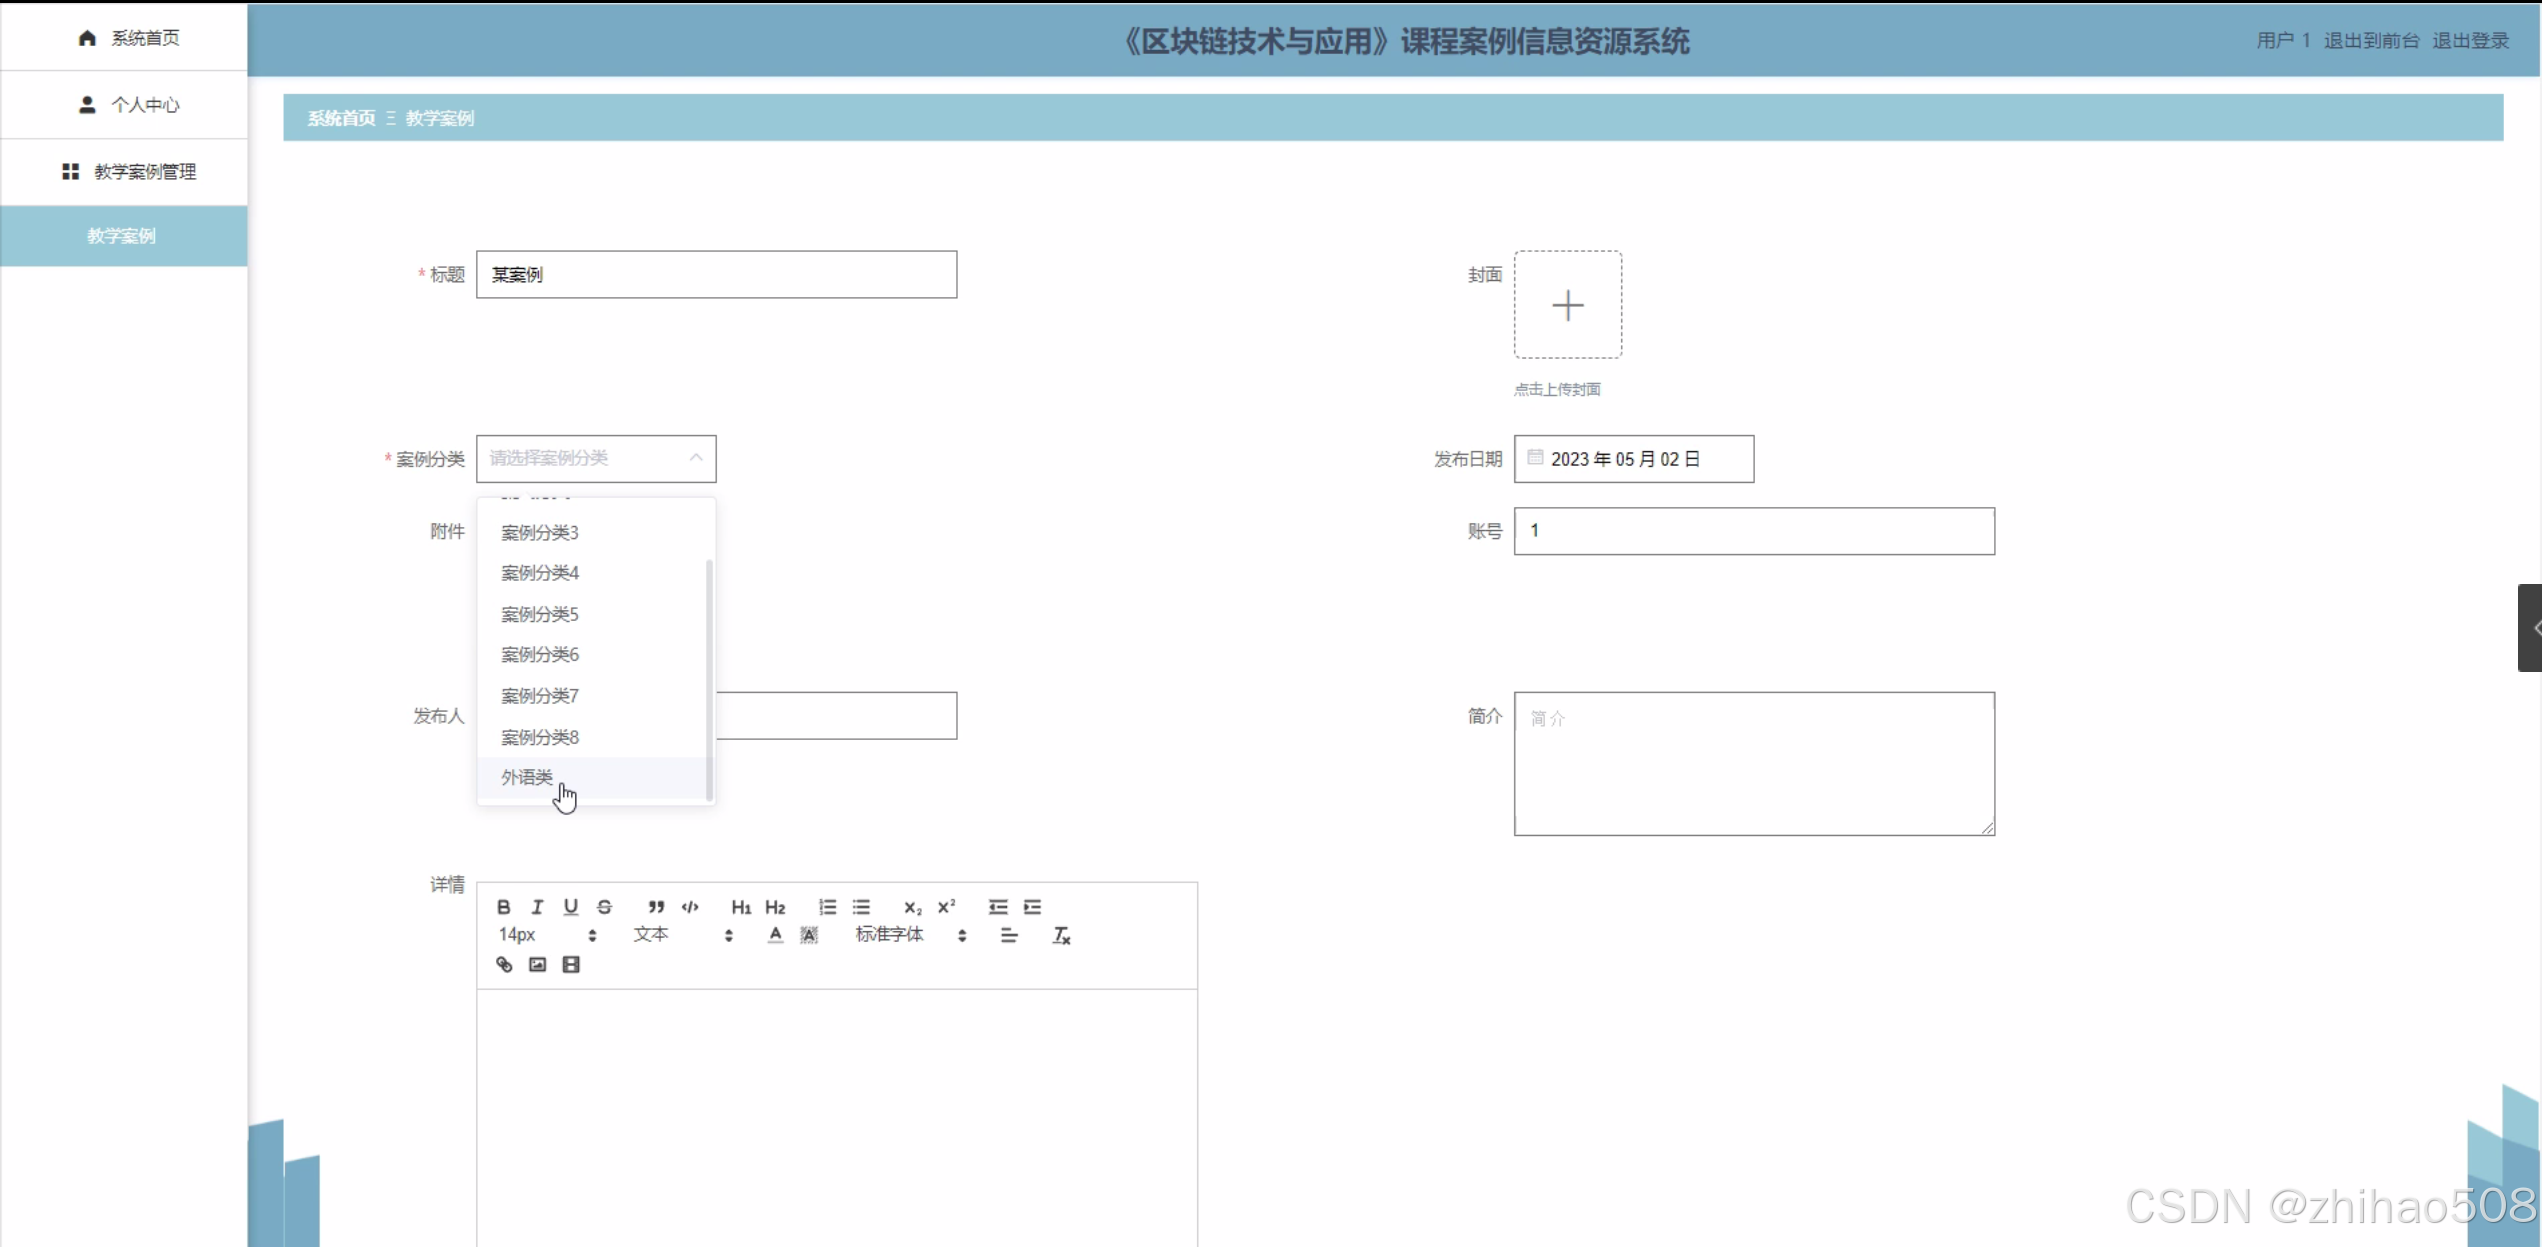This screenshot has height=1247, width=2542.
Task: Toggle strikethrough formatting in the editor
Action: (x=605, y=906)
